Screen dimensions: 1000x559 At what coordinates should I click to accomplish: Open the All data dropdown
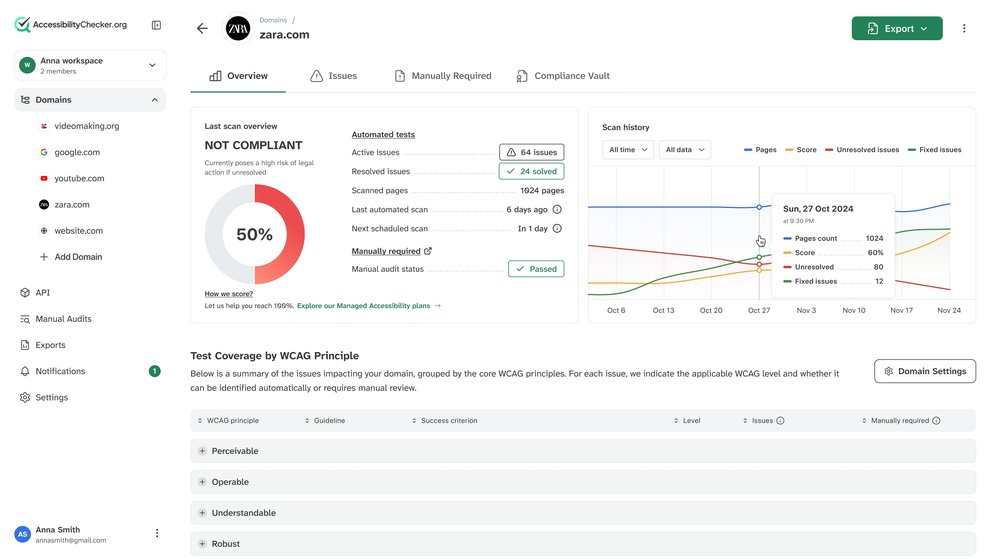coord(685,149)
